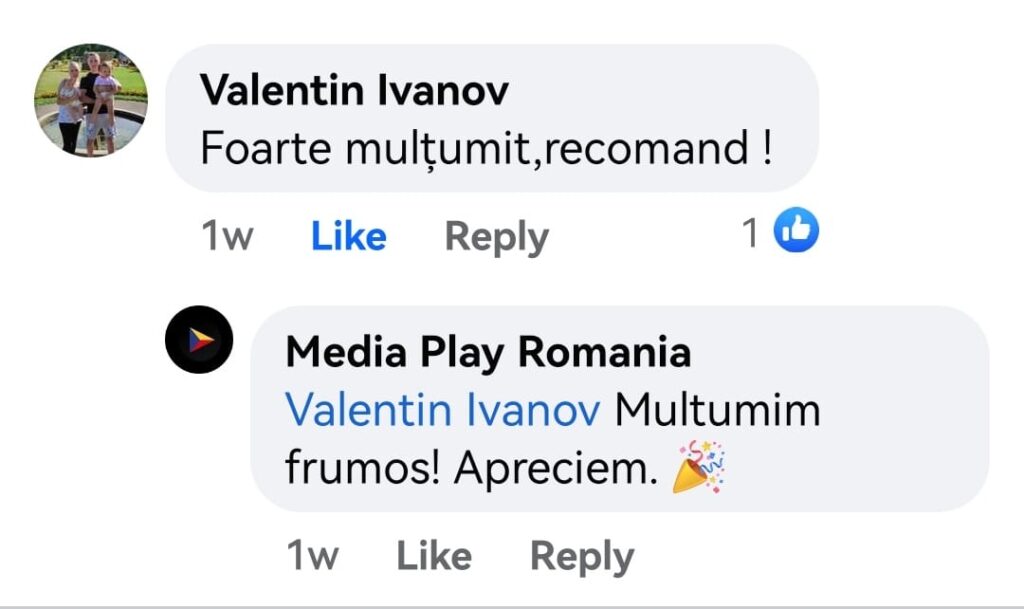
Task: Click the 1w timestamp under Valentin's comment
Action: click(227, 237)
